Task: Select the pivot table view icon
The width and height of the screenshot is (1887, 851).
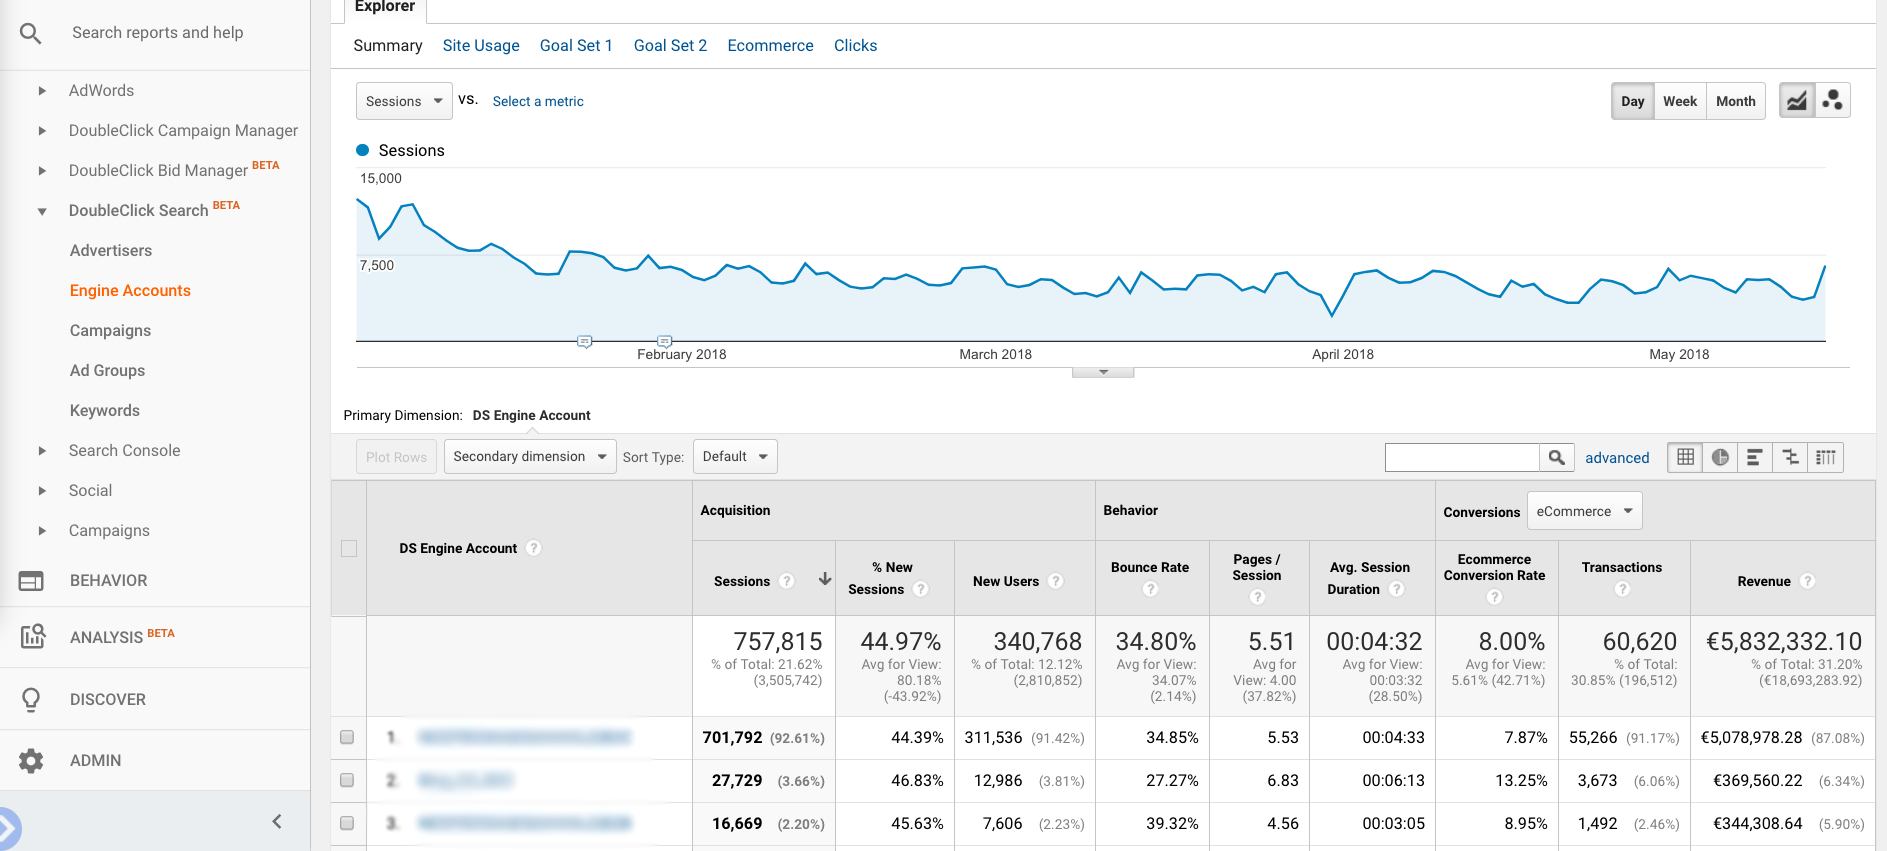Action: click(1826, 457)
